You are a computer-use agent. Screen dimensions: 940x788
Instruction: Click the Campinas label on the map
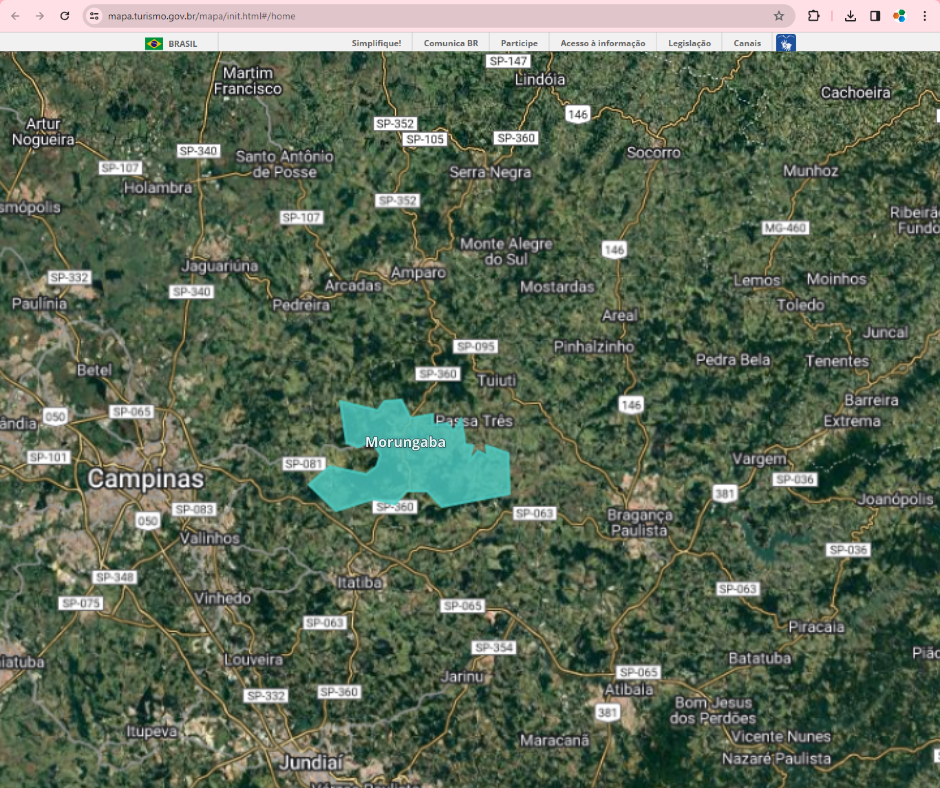click(145, 479)
